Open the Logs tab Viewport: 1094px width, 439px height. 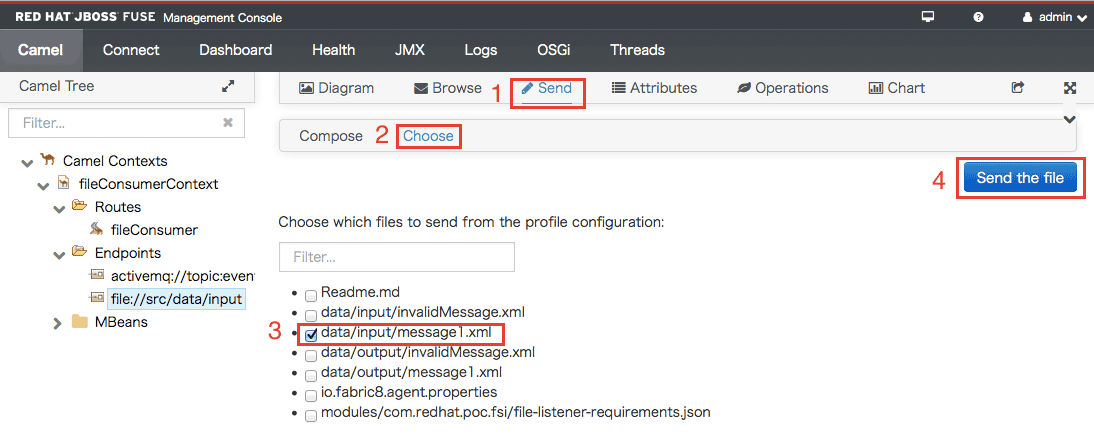[x=481, y=50]
